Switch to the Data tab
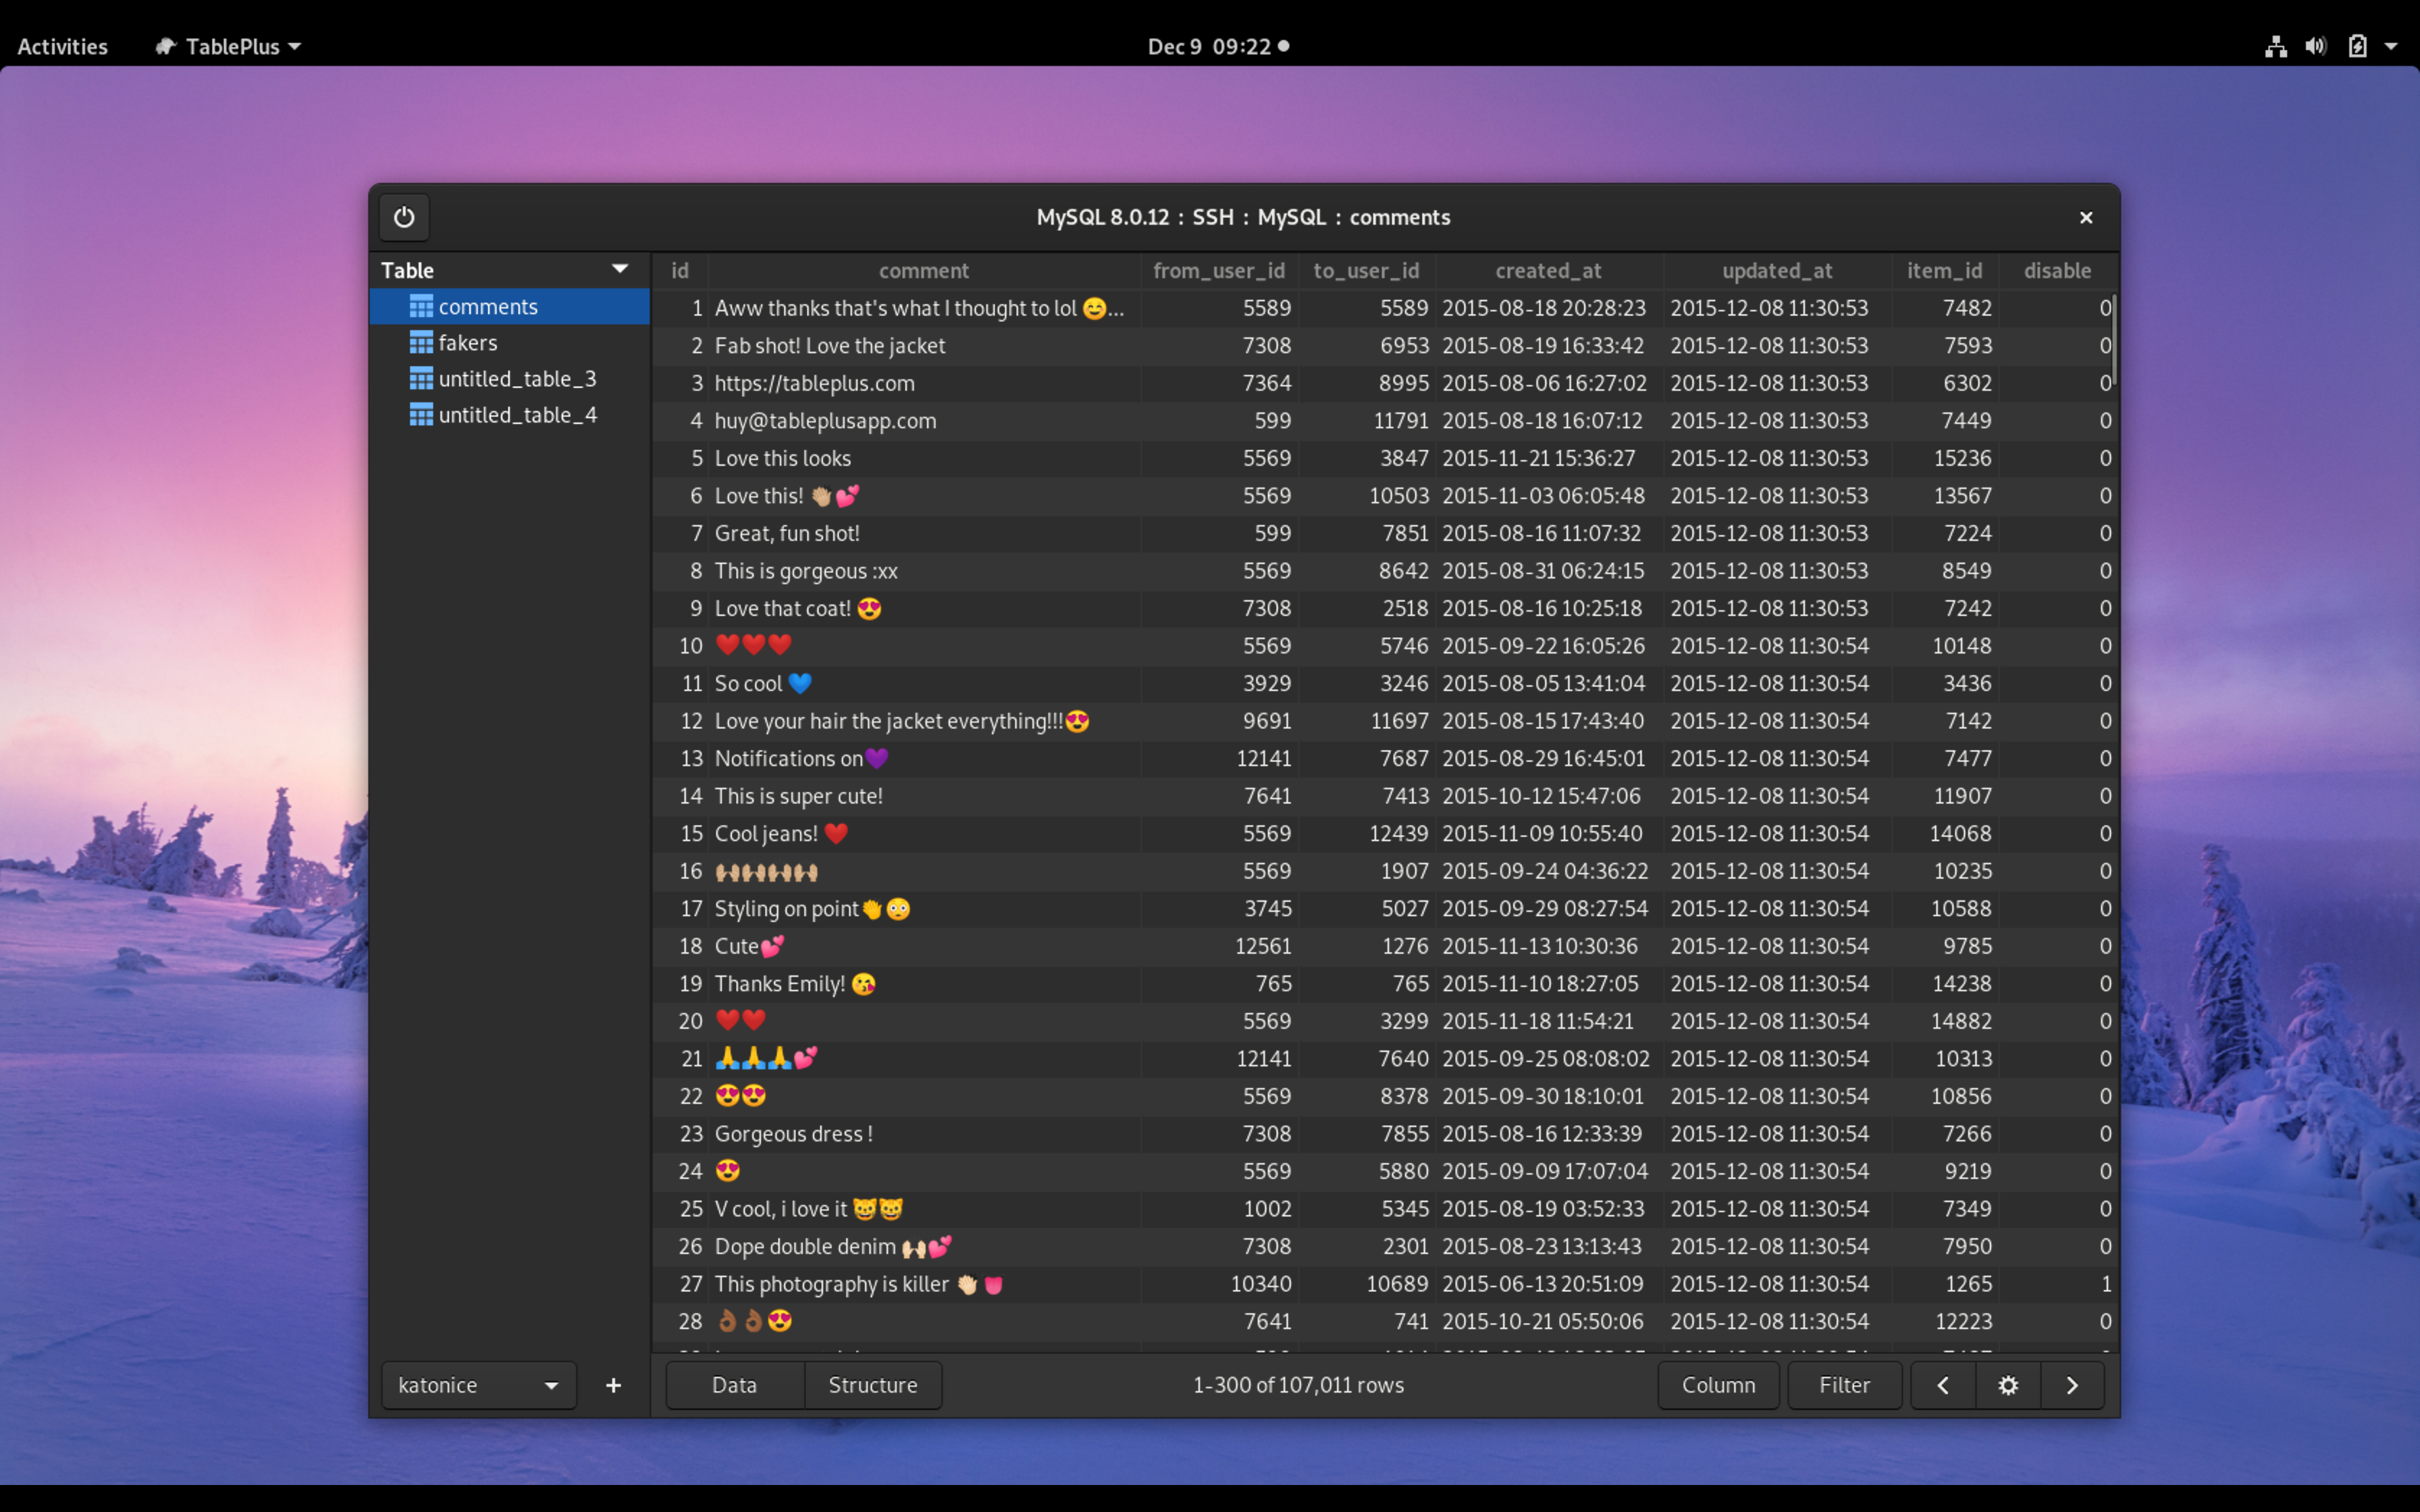Image resolution: width=2420 pixels, height=1512 pixels. (x=732, y=1385)
